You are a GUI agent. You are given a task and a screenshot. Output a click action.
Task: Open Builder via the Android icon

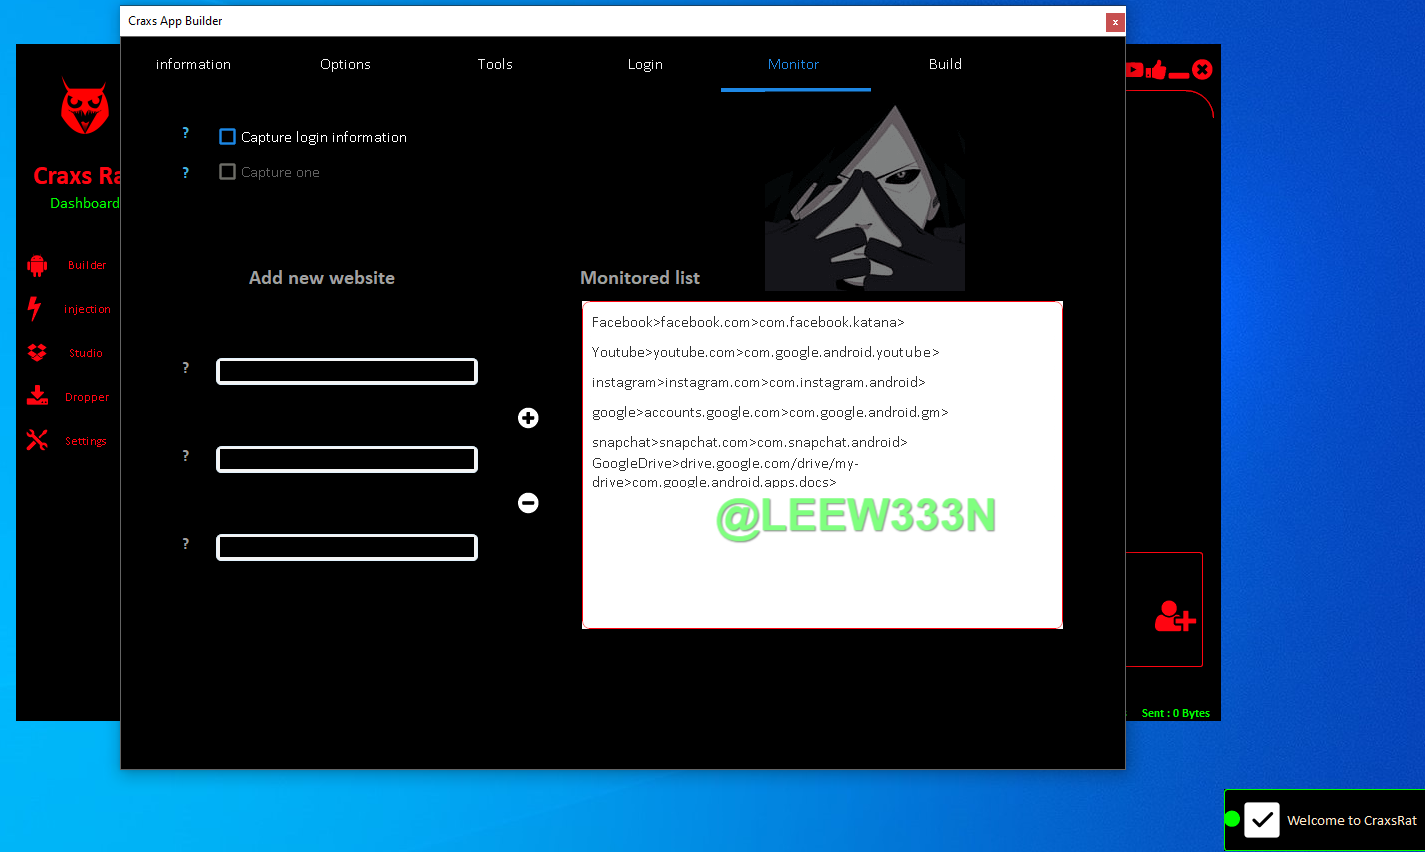(37, 265)
